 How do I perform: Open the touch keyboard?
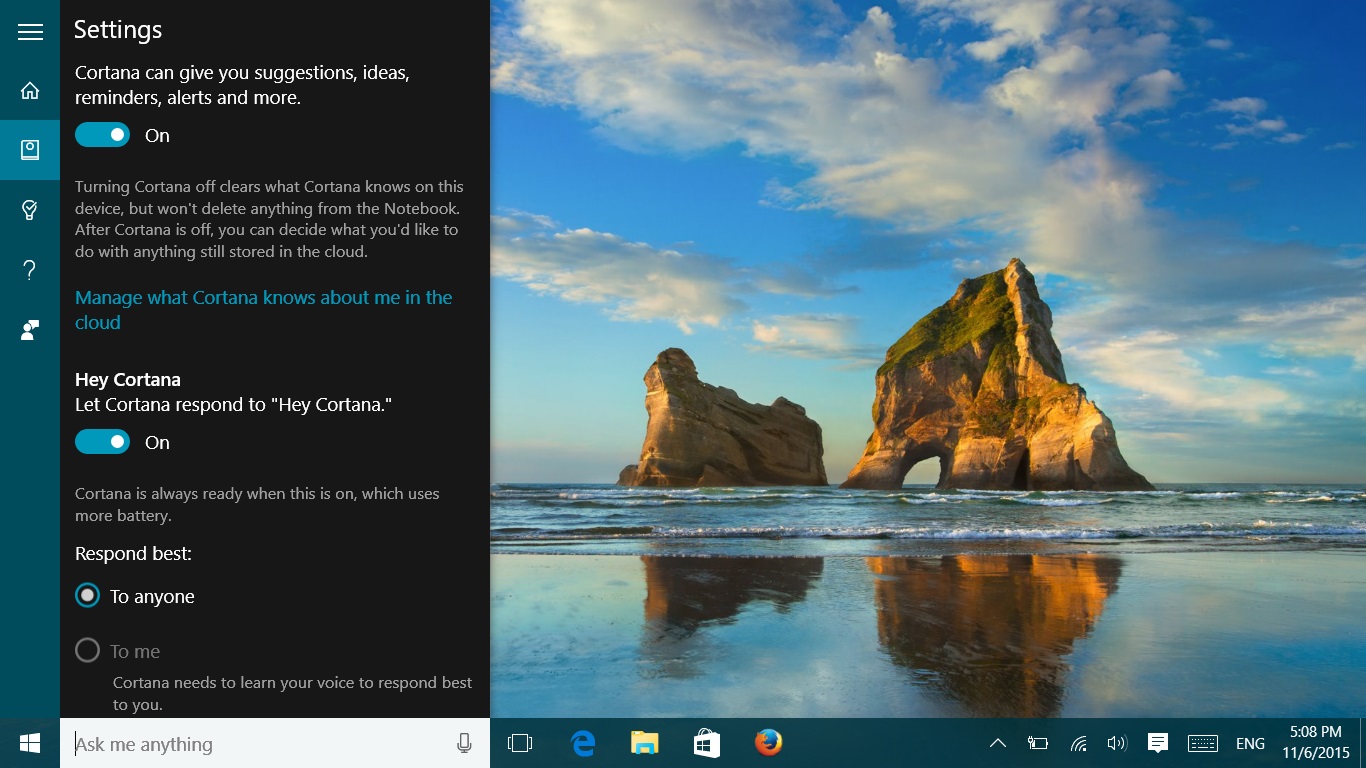coord(1203,743)
